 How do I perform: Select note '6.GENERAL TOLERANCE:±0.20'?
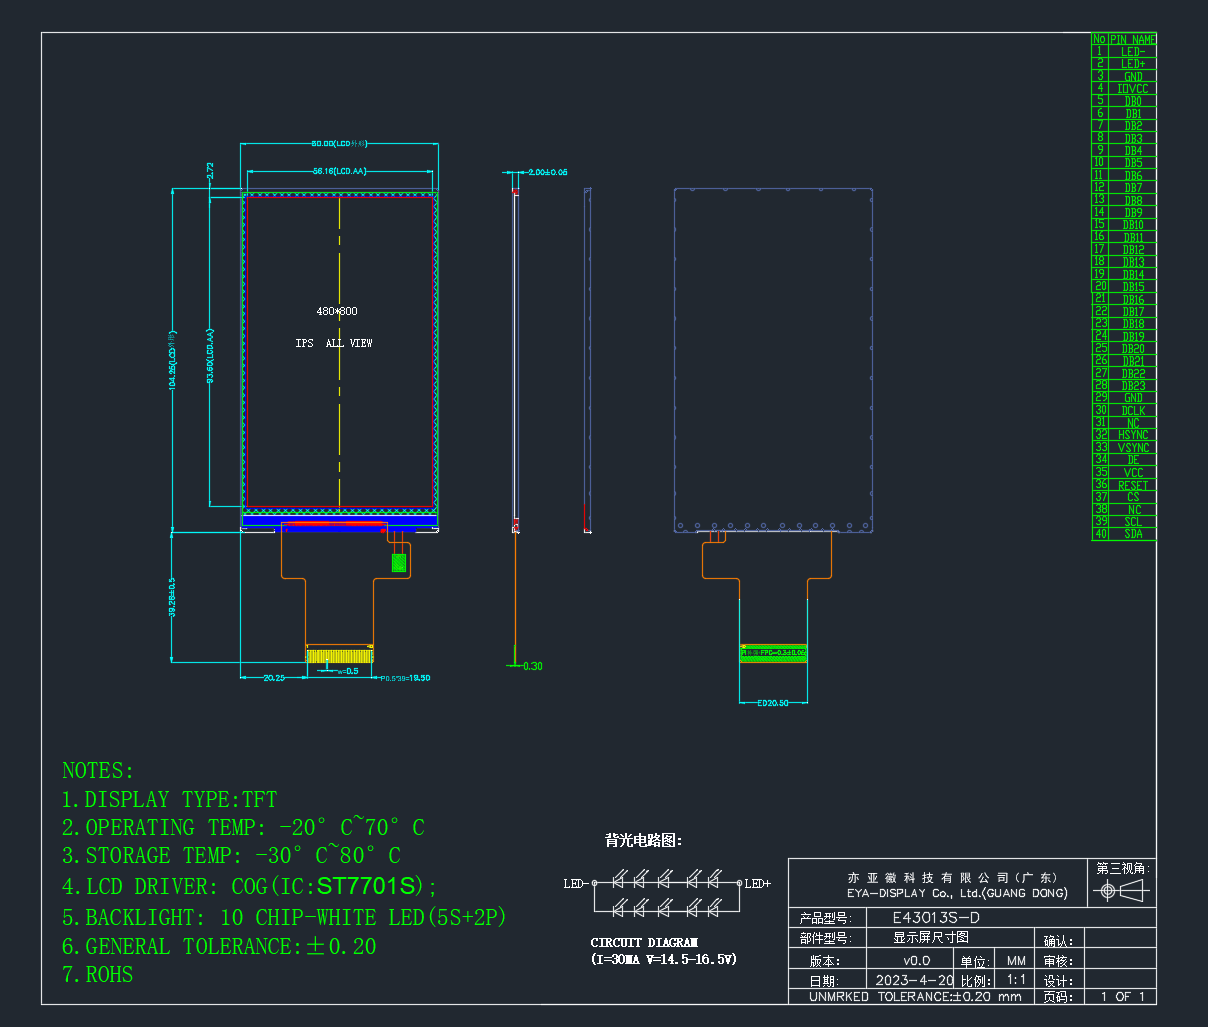point(219,946)
